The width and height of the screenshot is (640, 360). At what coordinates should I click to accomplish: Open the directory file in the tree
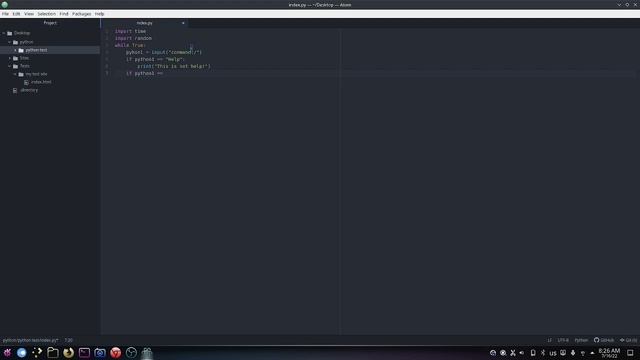click(29, 90)
